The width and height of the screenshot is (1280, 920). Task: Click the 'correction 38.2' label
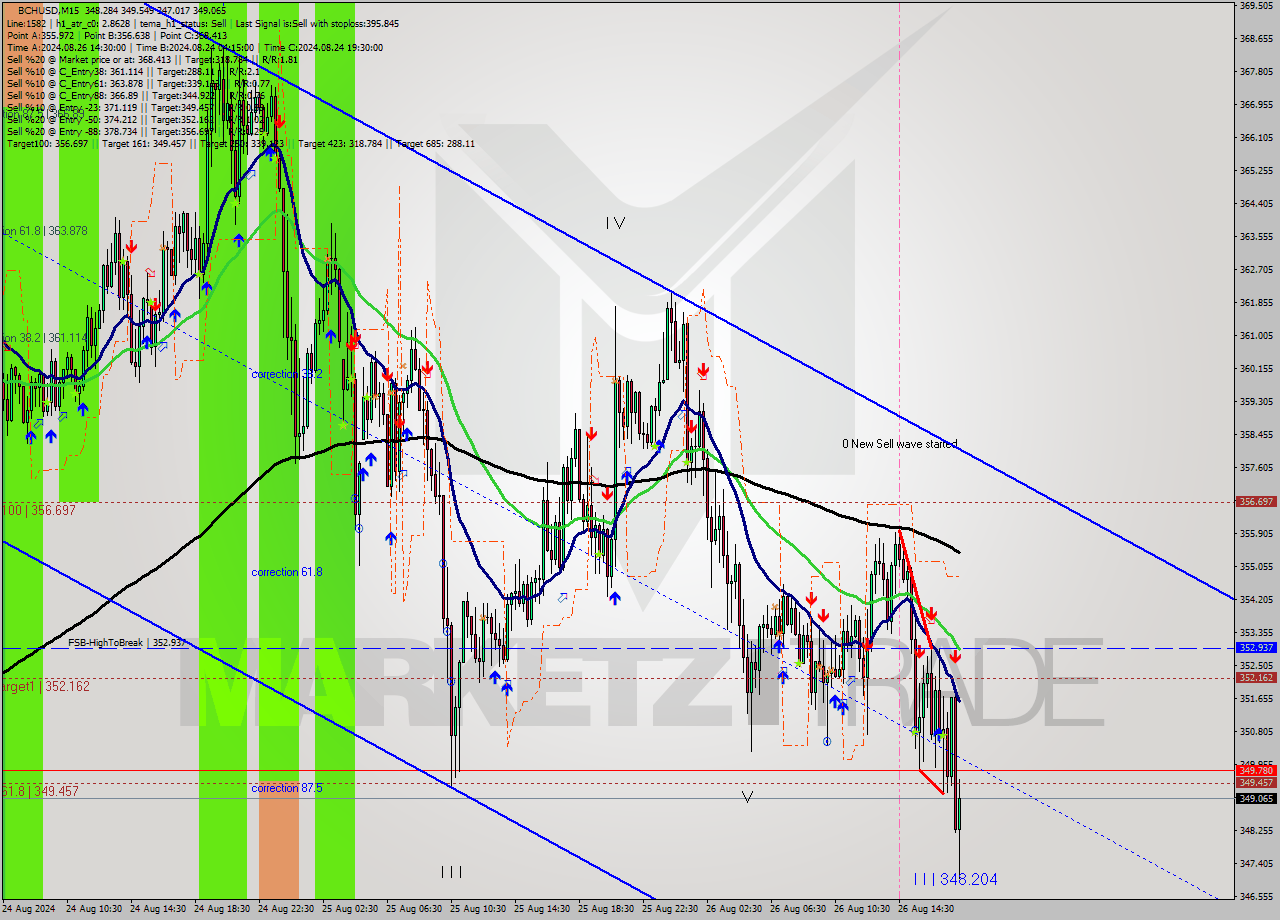click(x=287, y=374)
